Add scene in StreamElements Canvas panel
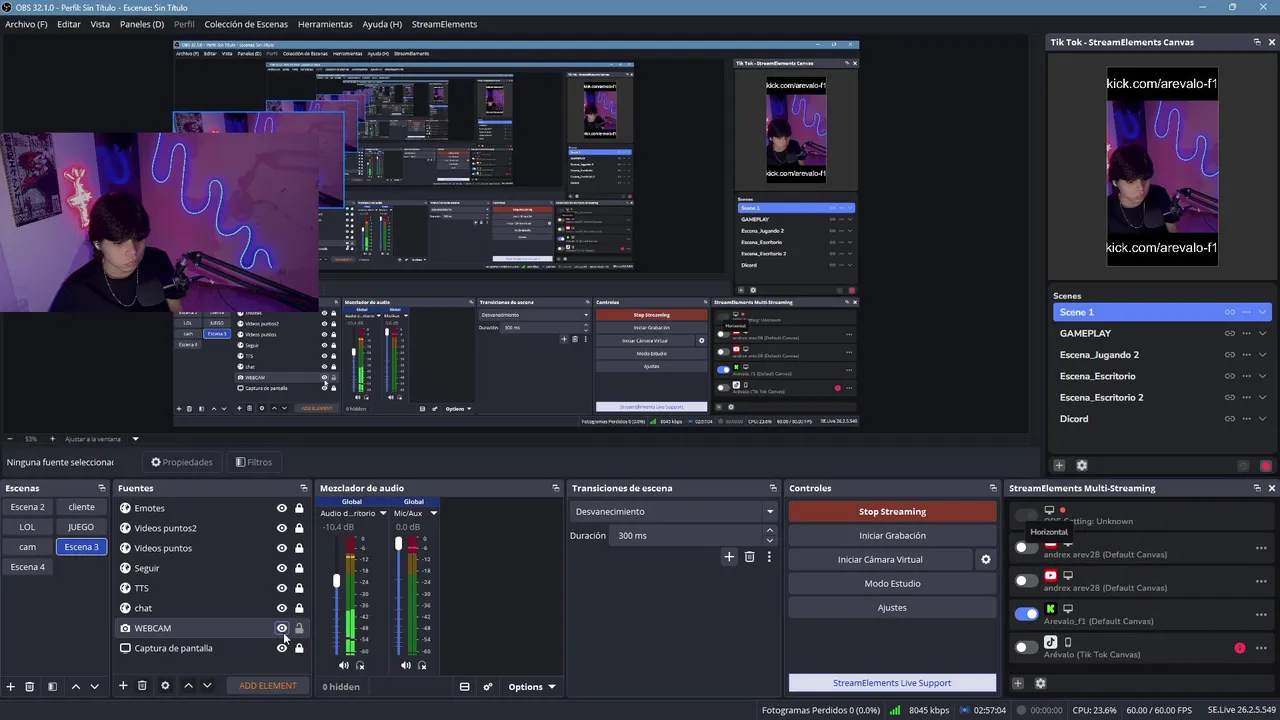 click(1059, 465)
